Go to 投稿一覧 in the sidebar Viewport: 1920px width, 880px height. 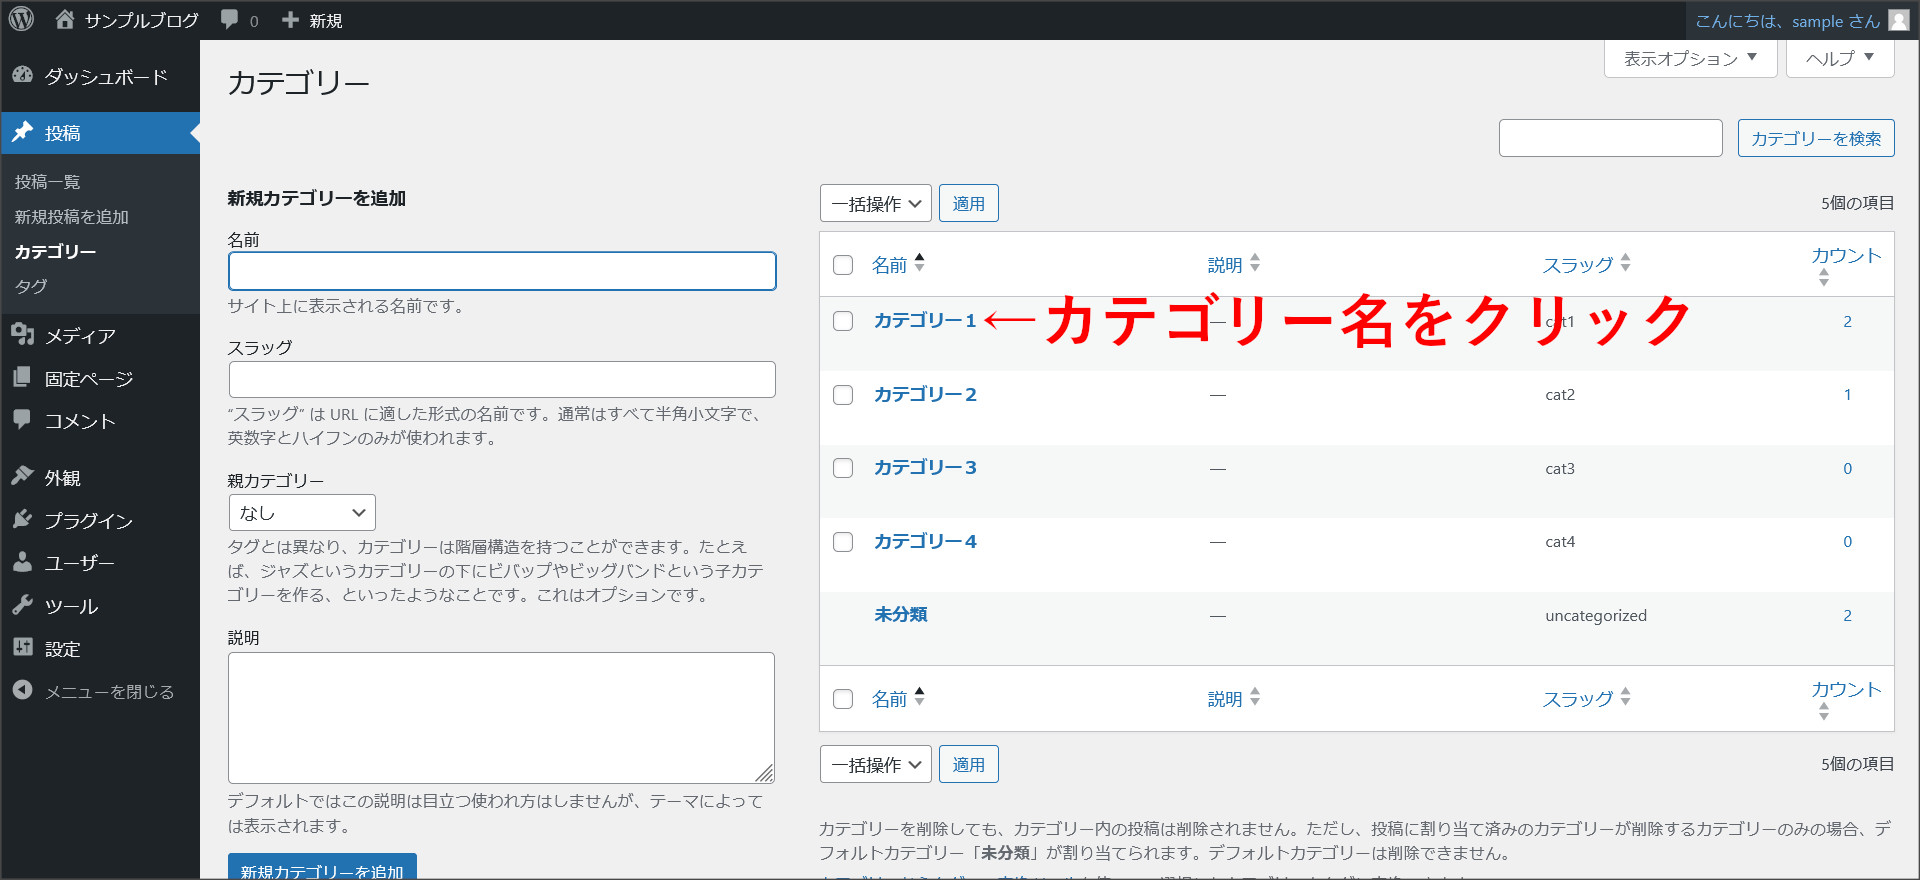pyautogui.click(x=48, y=182)
